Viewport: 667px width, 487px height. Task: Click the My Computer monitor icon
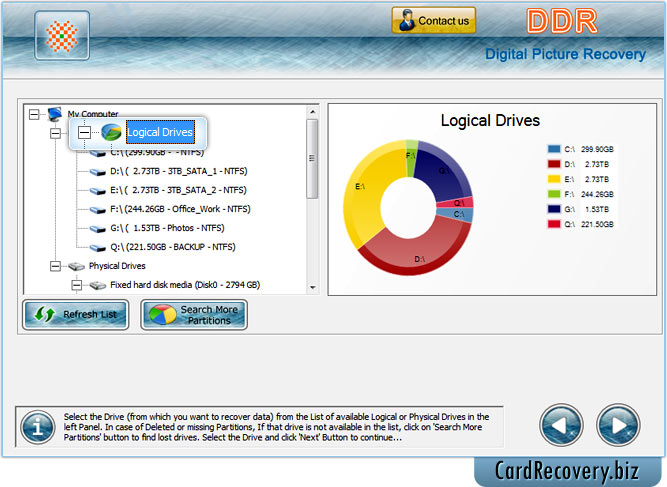pyautogui.click(x=55, y=114)
